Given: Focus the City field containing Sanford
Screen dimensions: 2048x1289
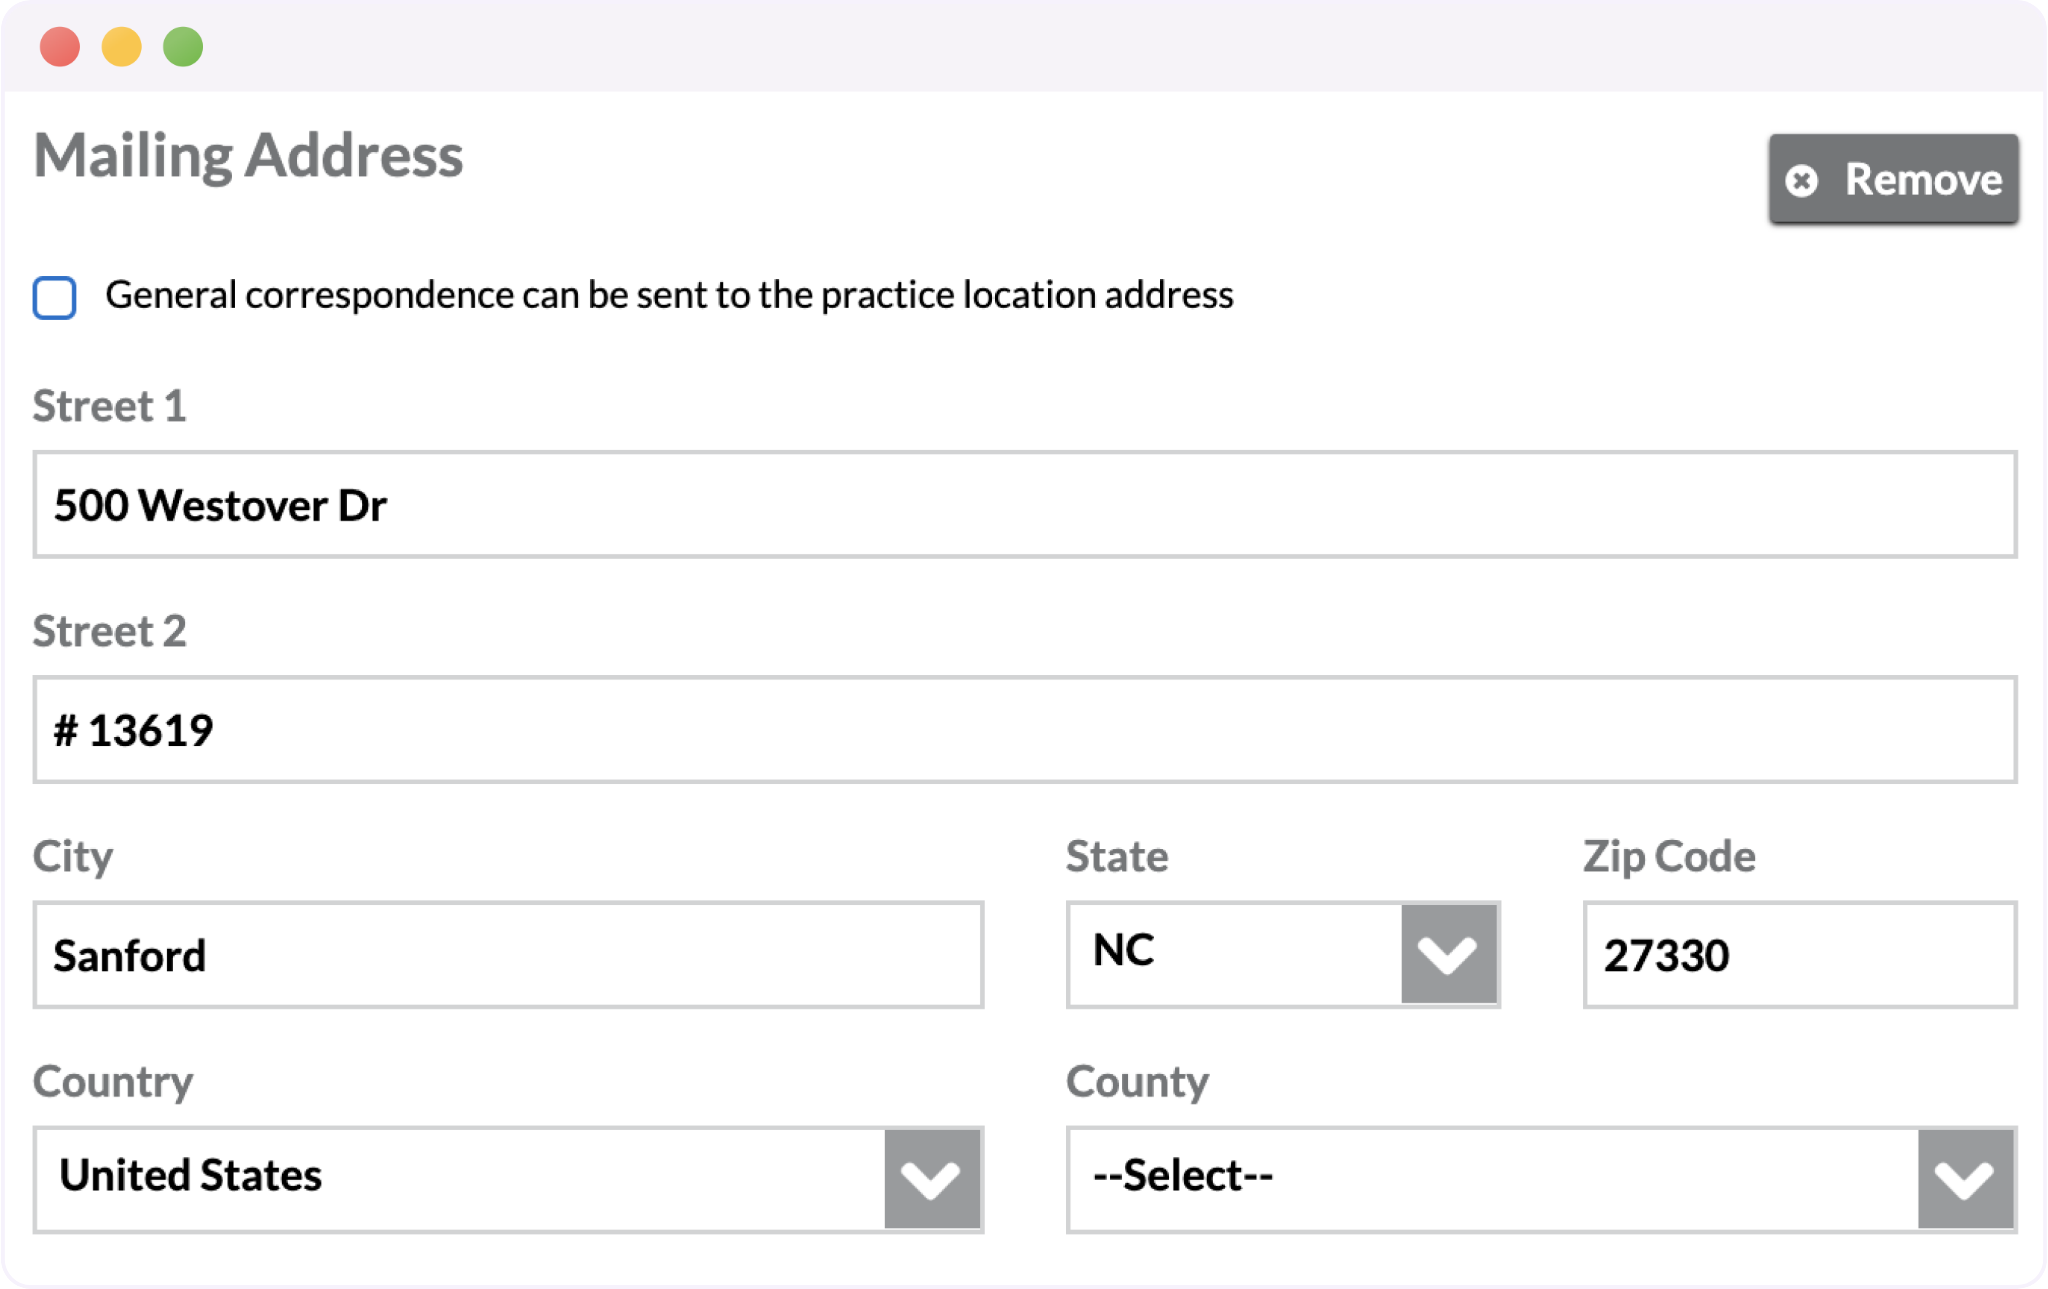Looking at the screenshot, I should point(508,955).
